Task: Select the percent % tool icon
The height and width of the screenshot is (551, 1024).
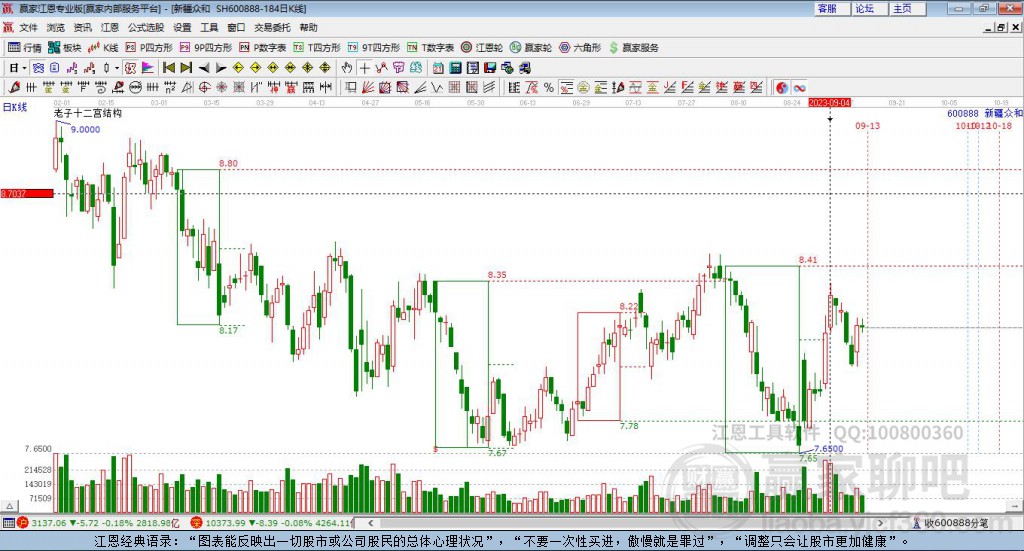Action: tap(549, 87)
